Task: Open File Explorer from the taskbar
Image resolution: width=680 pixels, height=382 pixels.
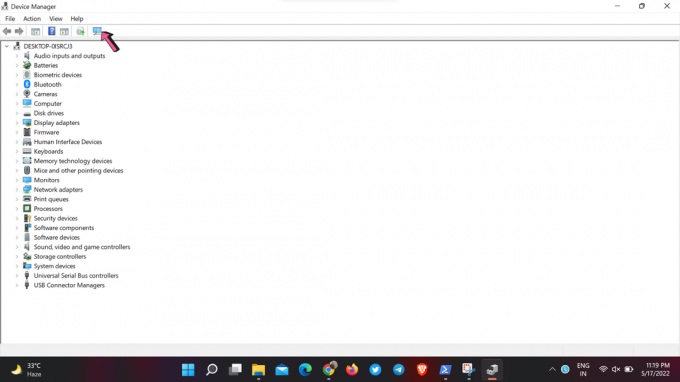Action: tap(258, 369)
